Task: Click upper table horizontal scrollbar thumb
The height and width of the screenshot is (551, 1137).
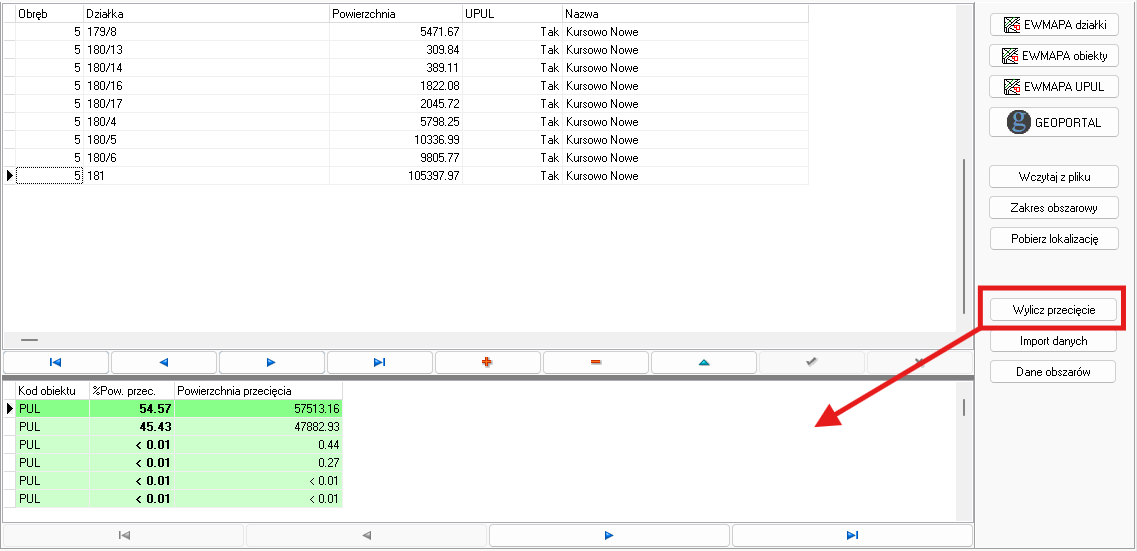Action: coord(29,339)
